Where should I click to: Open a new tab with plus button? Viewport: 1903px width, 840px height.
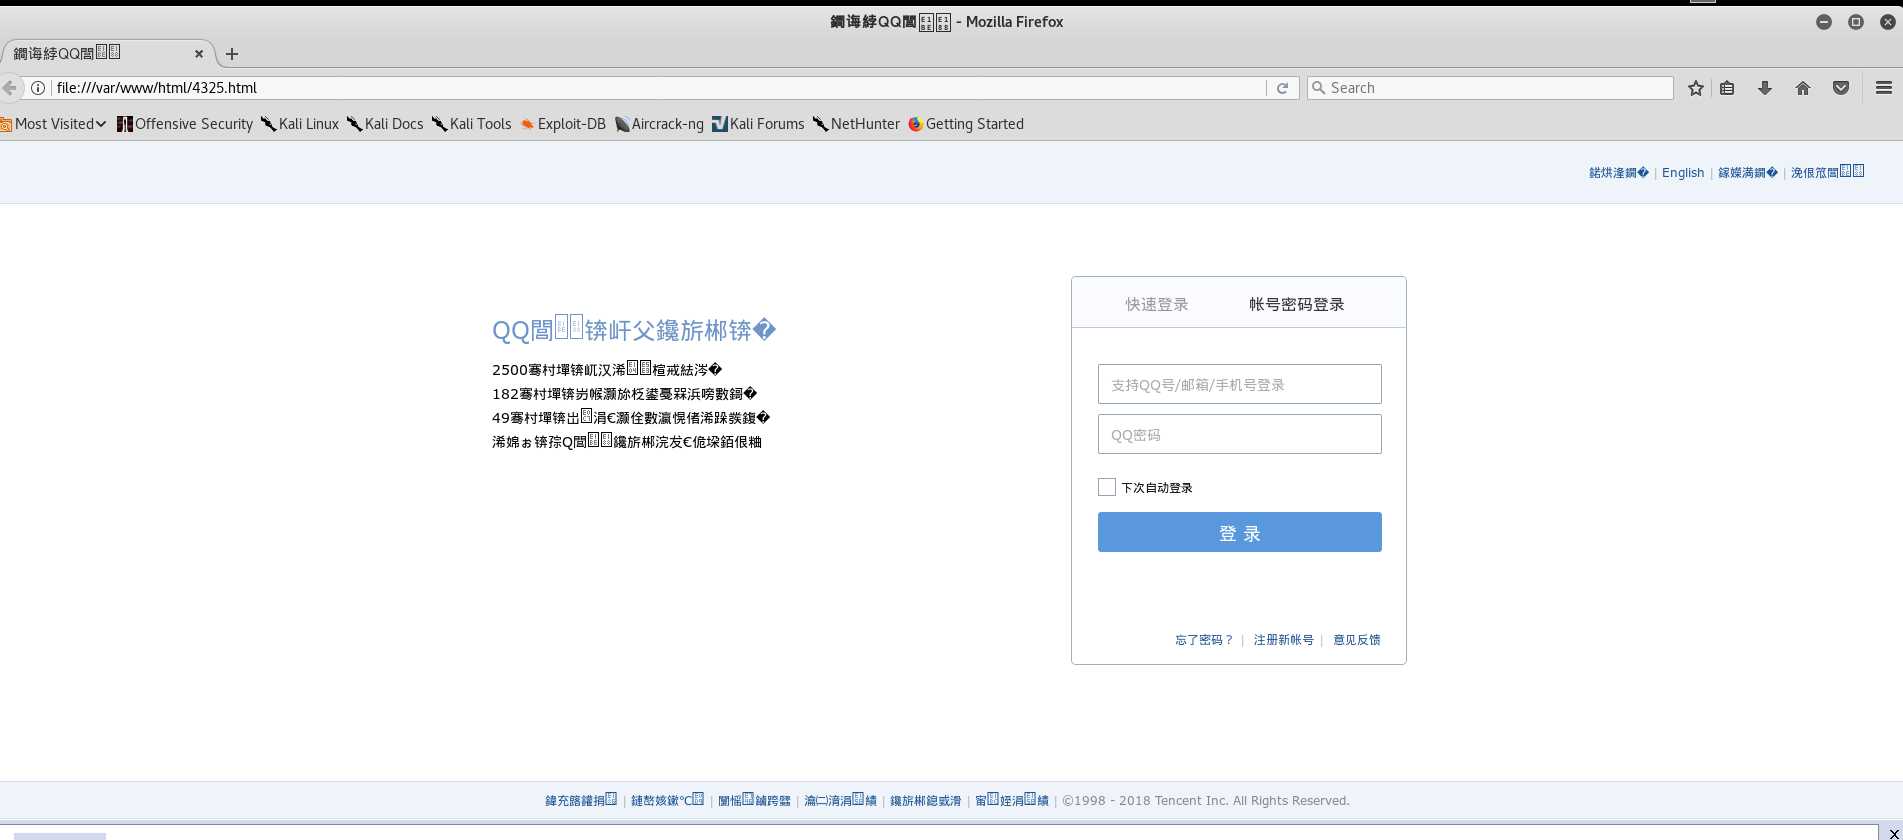click(232, 54)
